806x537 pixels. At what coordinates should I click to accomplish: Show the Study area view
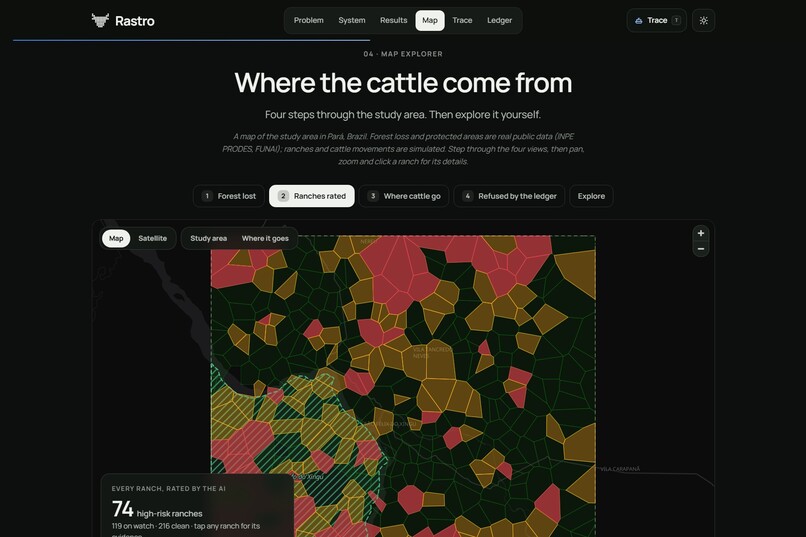[208, 238]
